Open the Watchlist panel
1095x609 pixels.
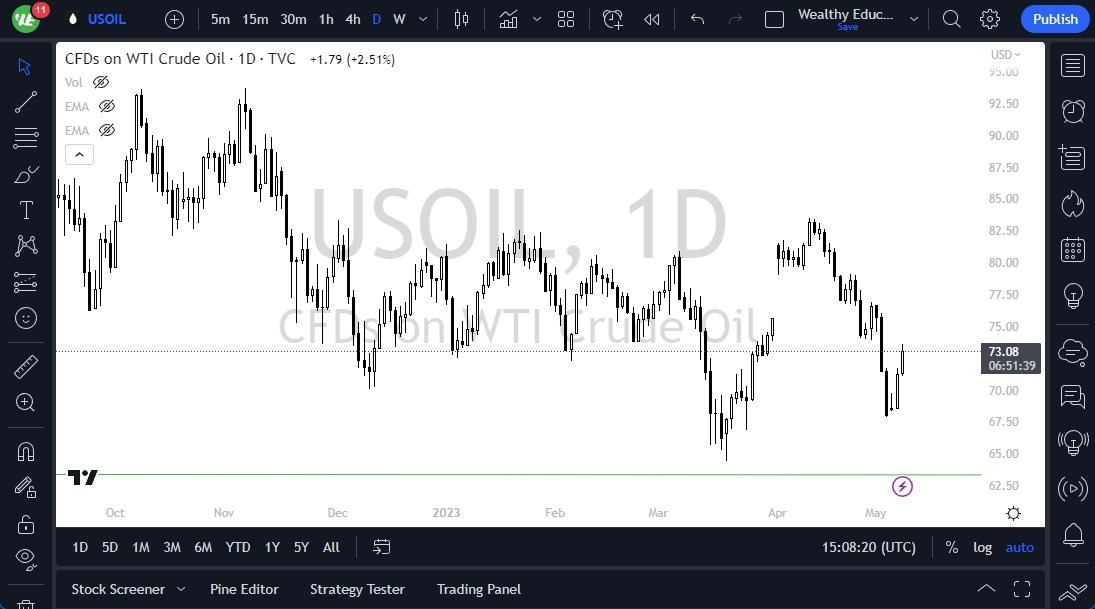point(1071,65)
